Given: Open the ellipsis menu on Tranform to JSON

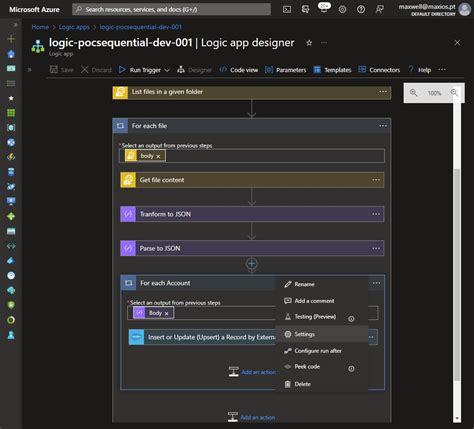Looking at the screenshot, I should (376, 214).
